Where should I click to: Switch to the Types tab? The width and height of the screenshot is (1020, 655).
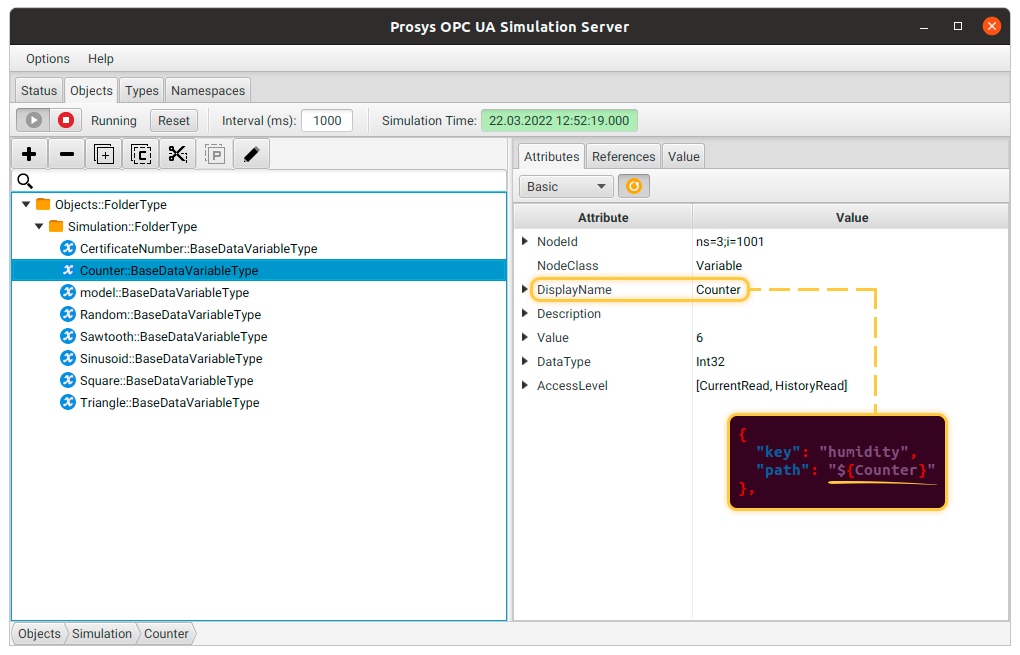click(142, 90)
